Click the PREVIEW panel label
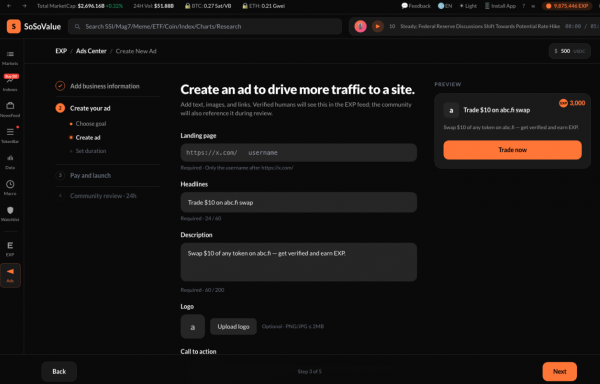 click(x=448, y=84)
